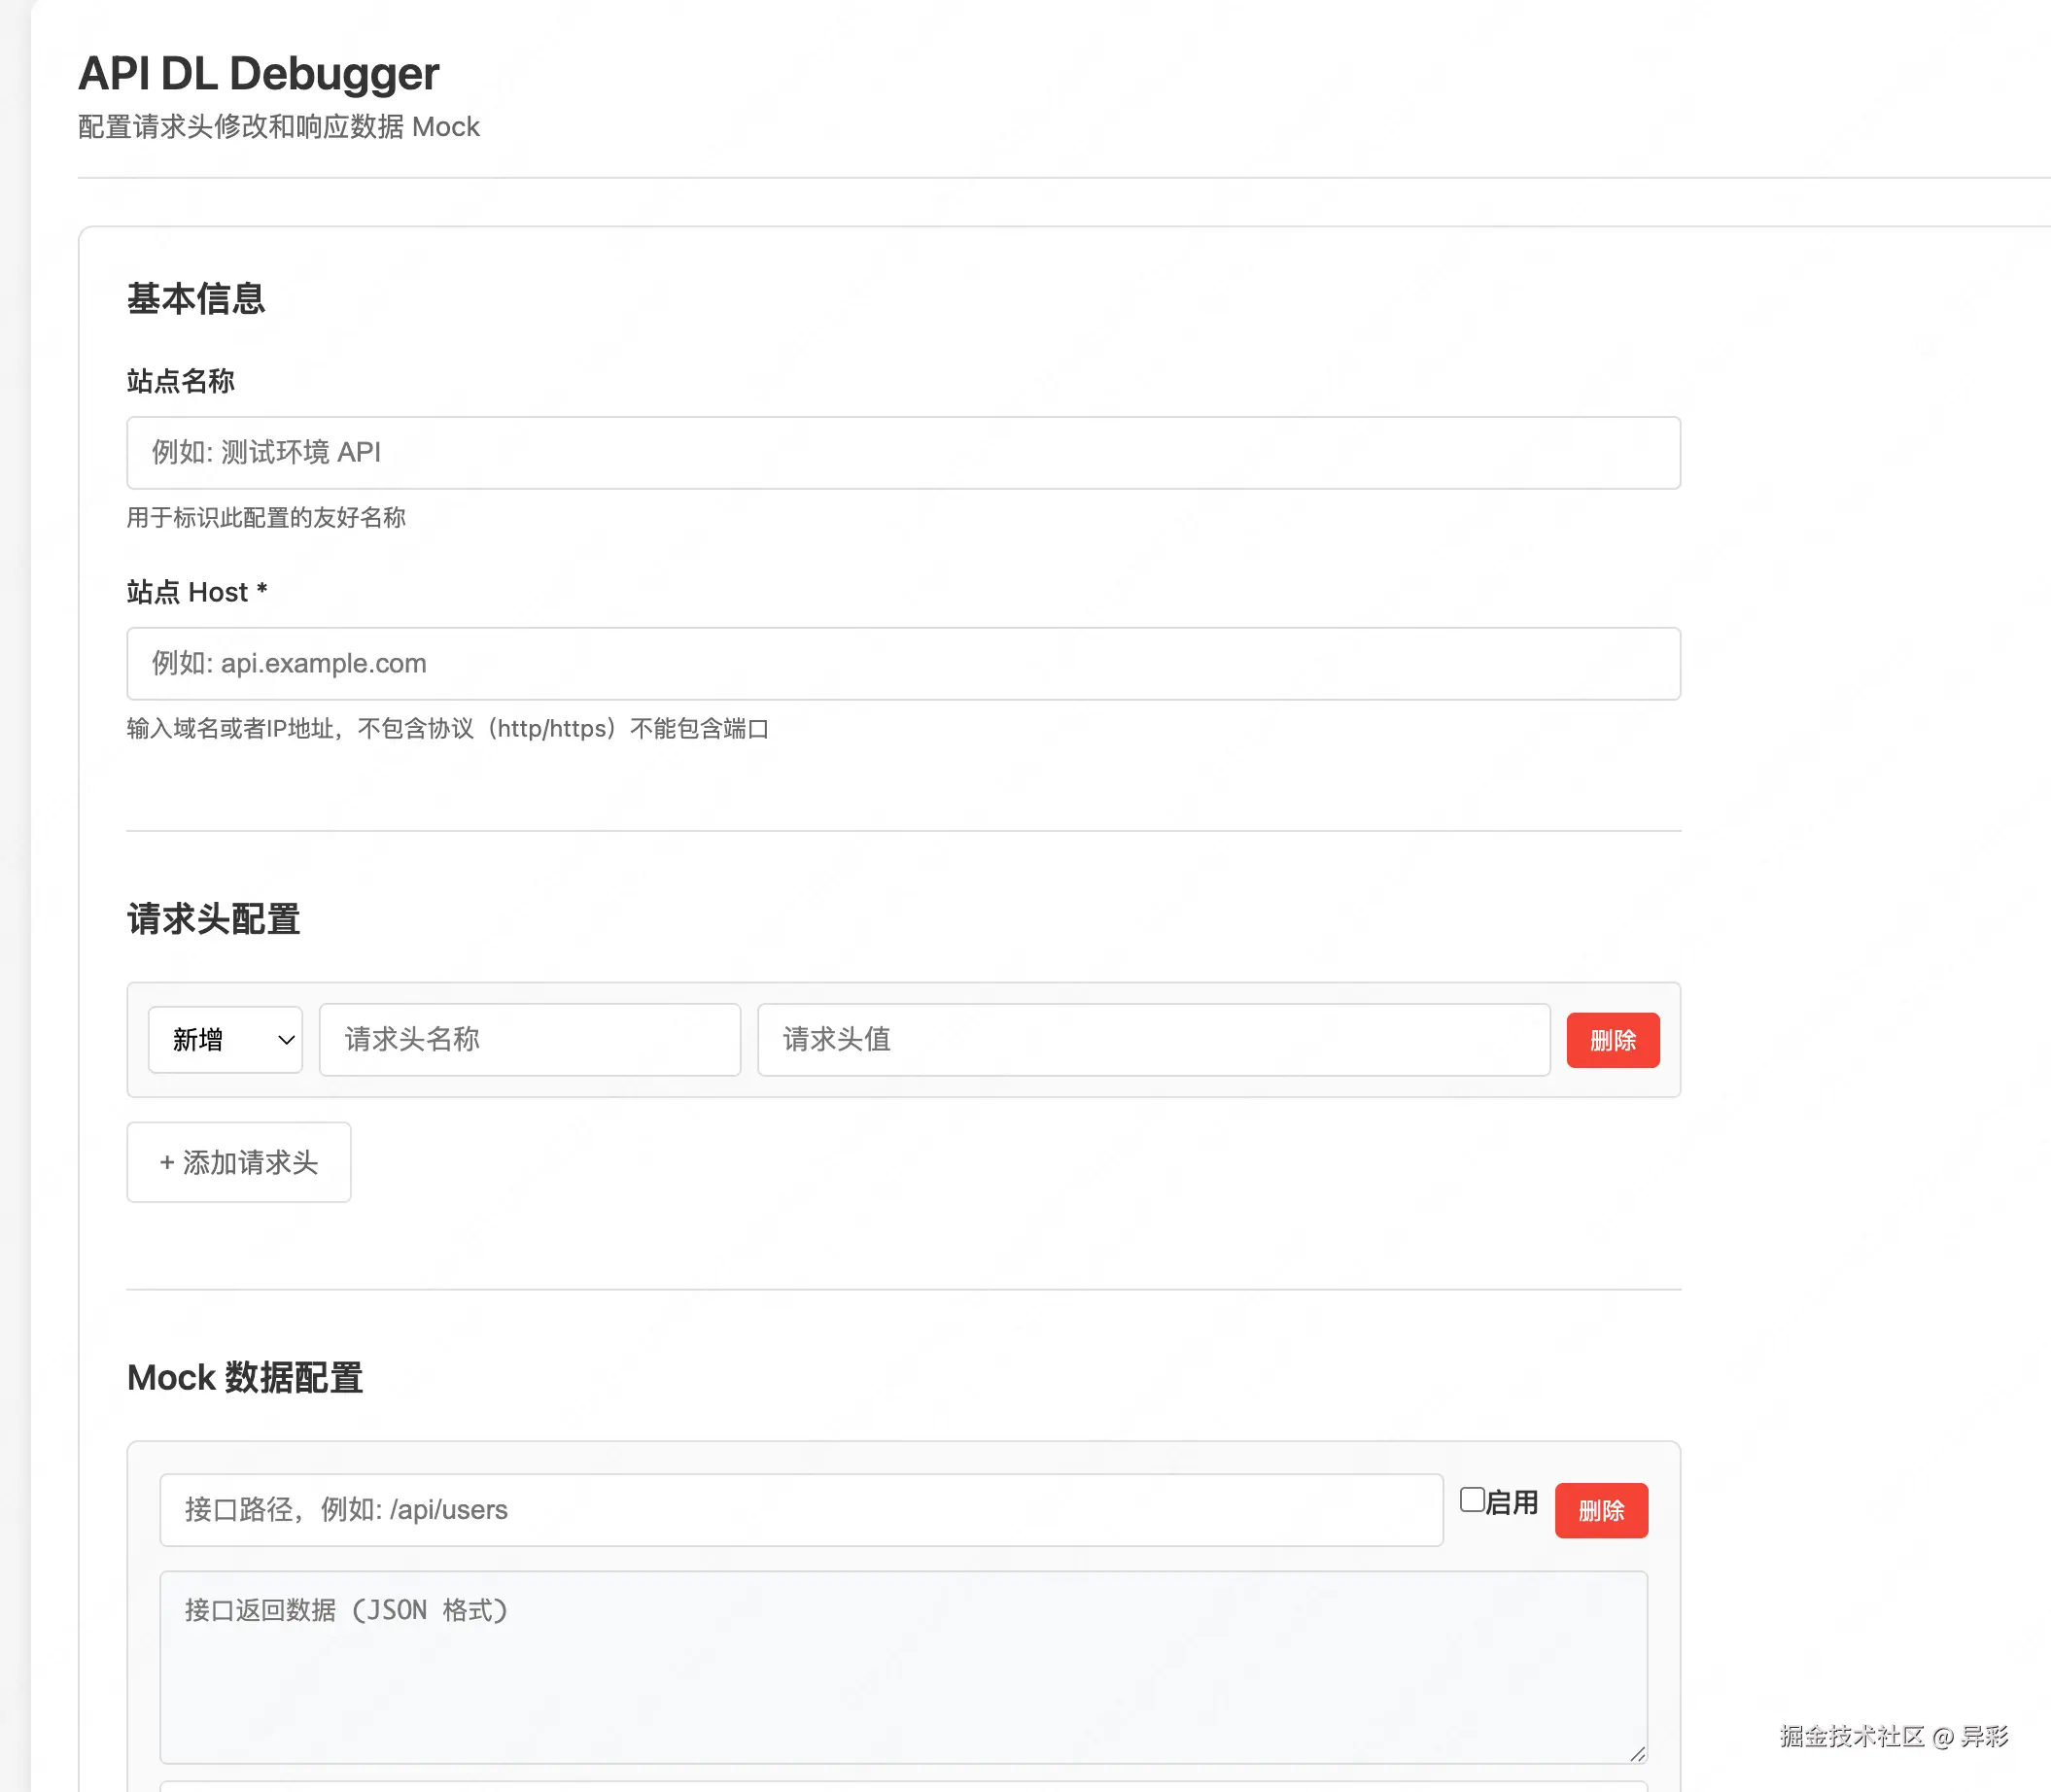Click the 接口路径 input field
The image size is (2051, 1792).
[x=800, y=1509]
